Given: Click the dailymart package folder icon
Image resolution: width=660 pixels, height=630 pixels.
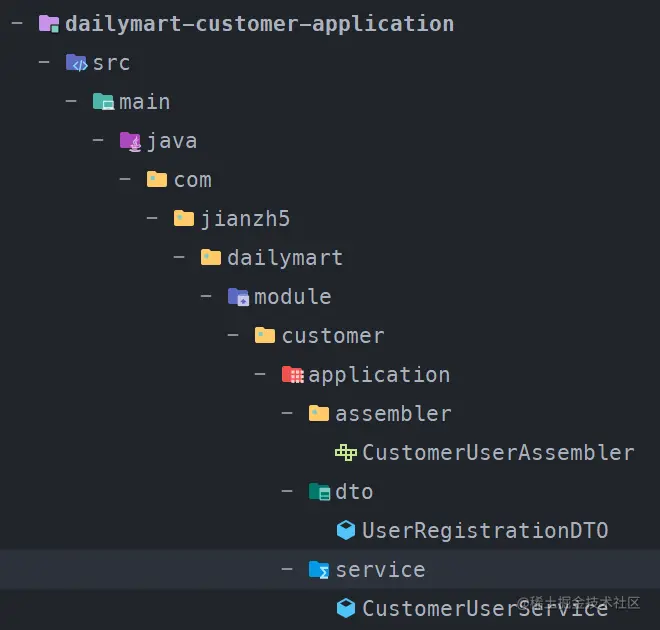Looking at the screenshot, I should coord(211,258).
